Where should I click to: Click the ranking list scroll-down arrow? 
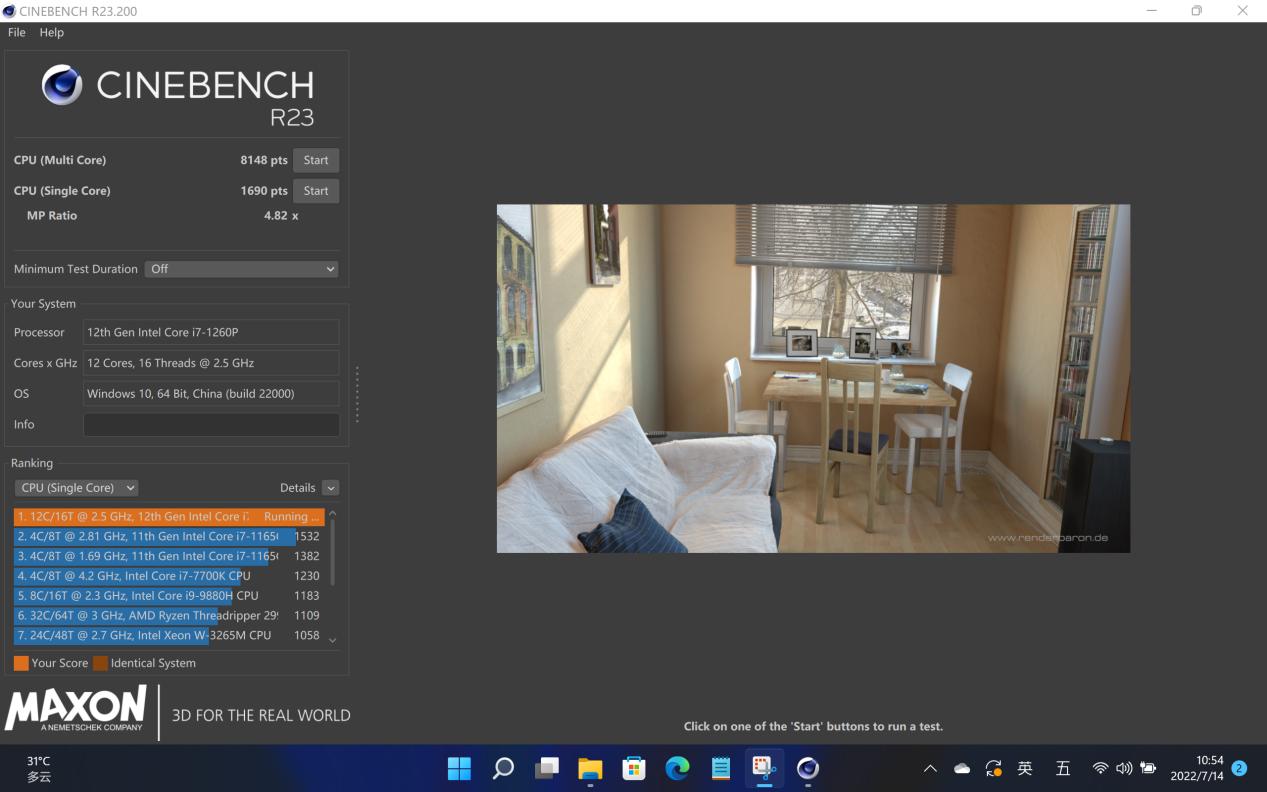tap(333, 640)
